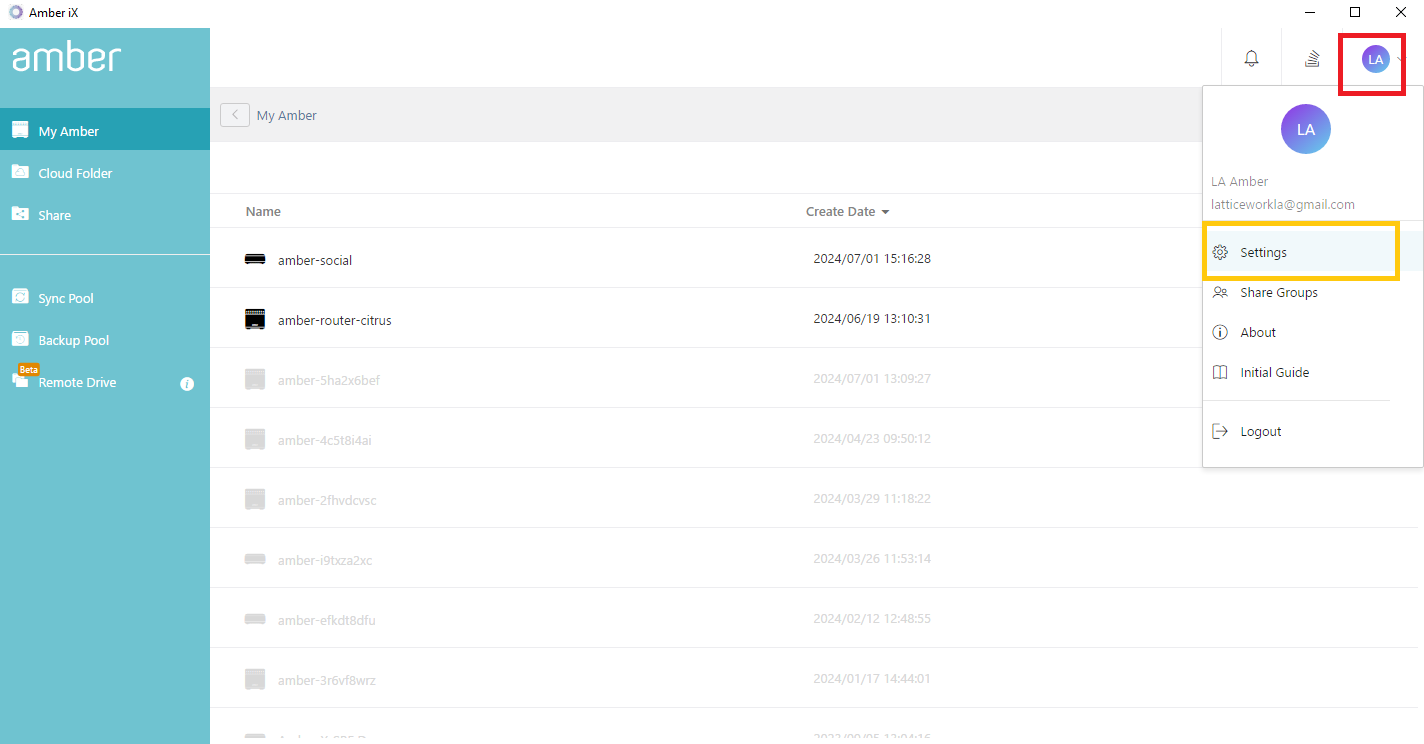Click the amber-router-citrus device icon

(x=255, y=319)
